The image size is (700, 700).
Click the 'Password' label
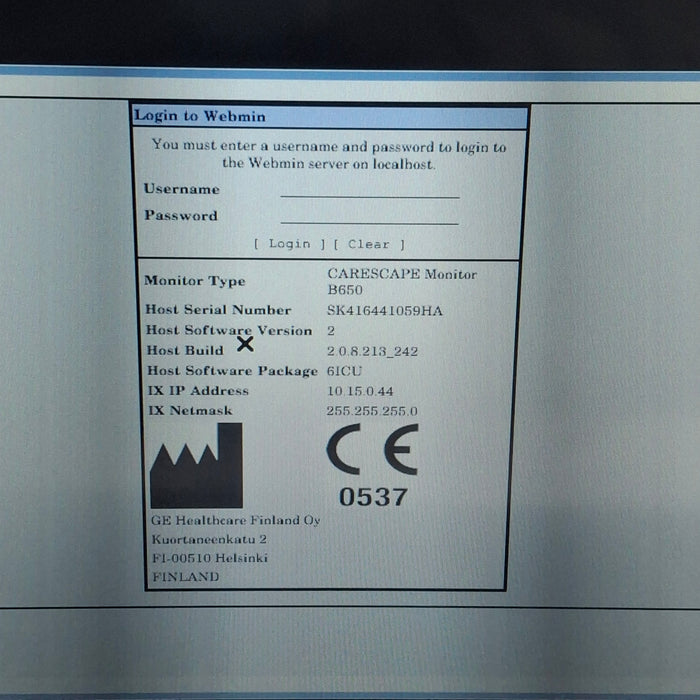[181, 215]
